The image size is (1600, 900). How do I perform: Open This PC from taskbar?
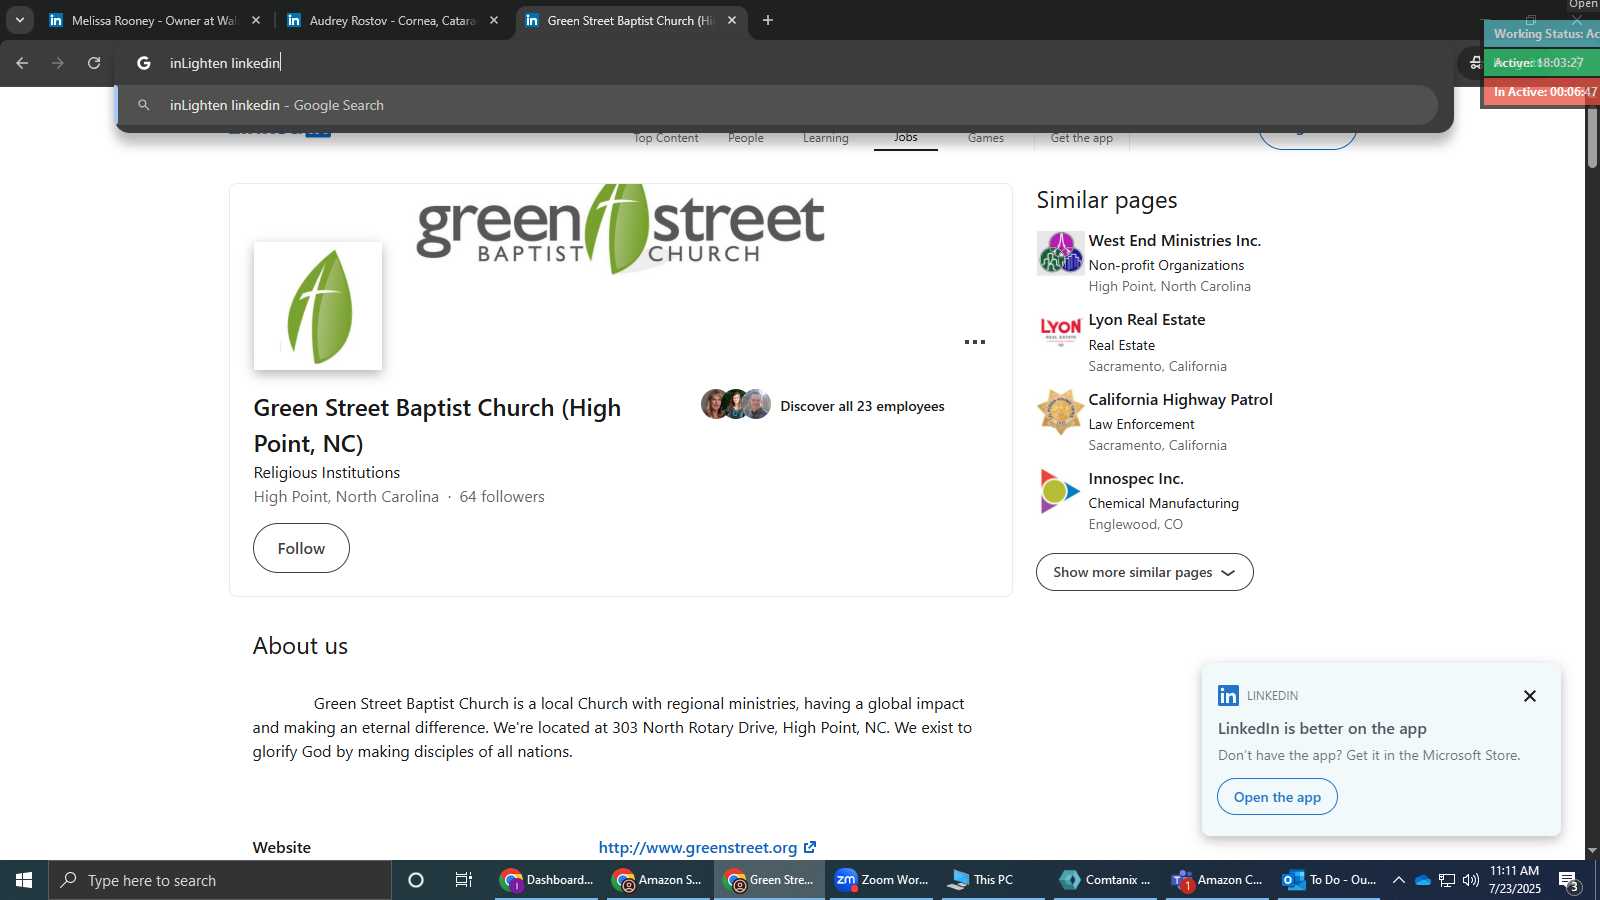point(992,880)
